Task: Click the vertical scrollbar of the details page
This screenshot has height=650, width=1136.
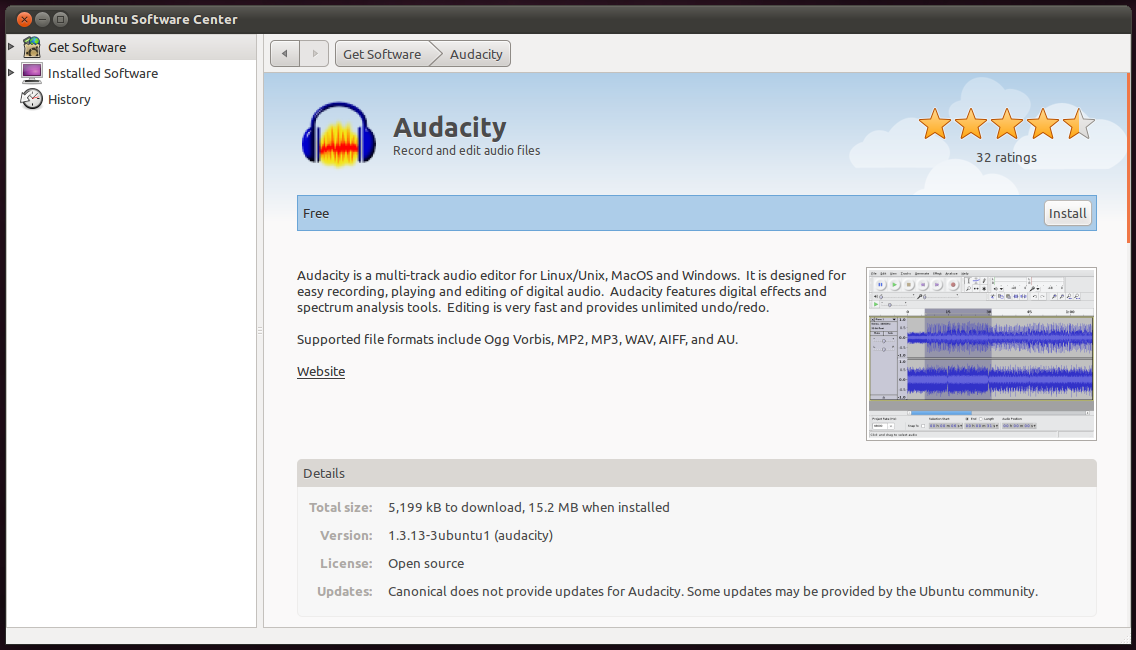Action: (1129, 158)
